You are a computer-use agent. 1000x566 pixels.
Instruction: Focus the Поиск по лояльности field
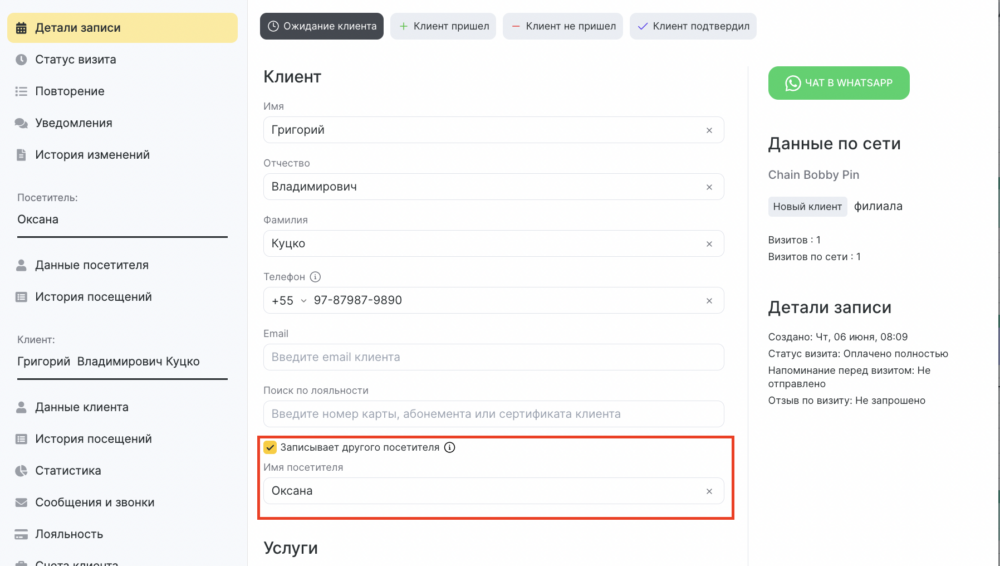click(x=494, y=414)
